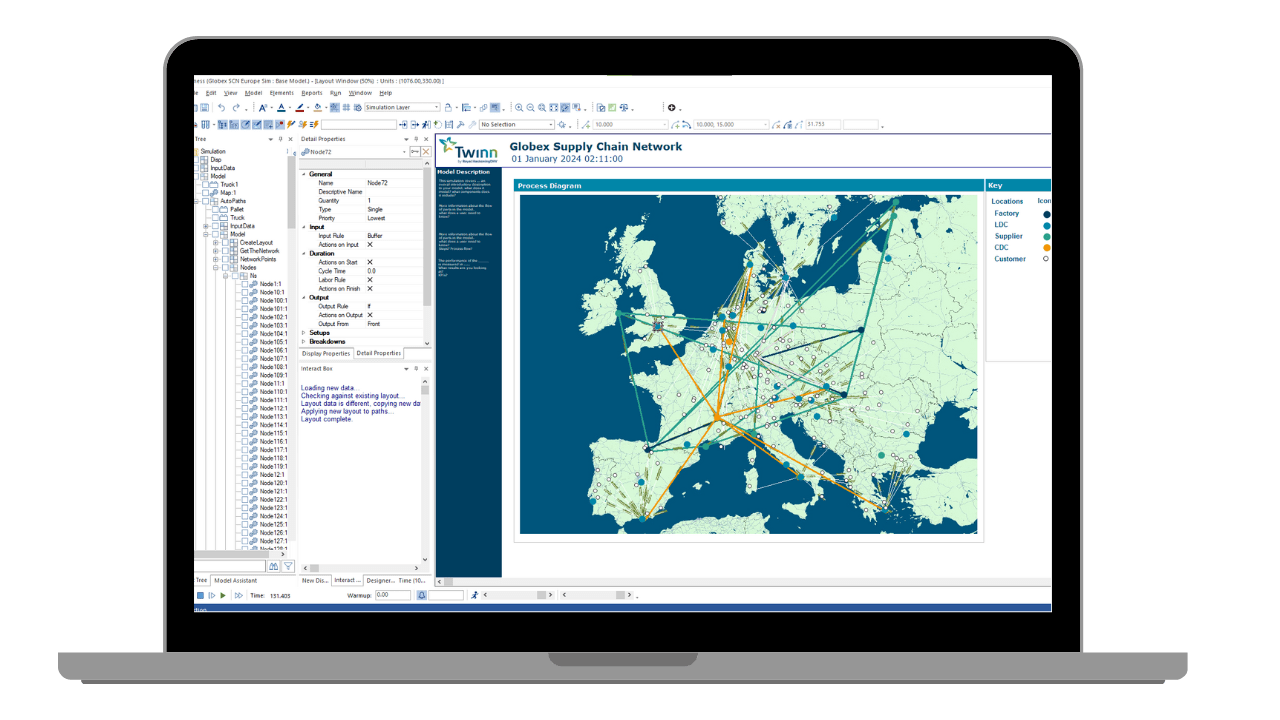Pin the Detail Properties panel
Screen dimensions: 1280x720
416,139
